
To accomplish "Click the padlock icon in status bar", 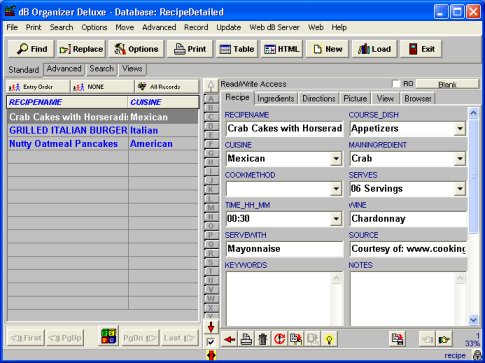I will [x=477, y=355].
